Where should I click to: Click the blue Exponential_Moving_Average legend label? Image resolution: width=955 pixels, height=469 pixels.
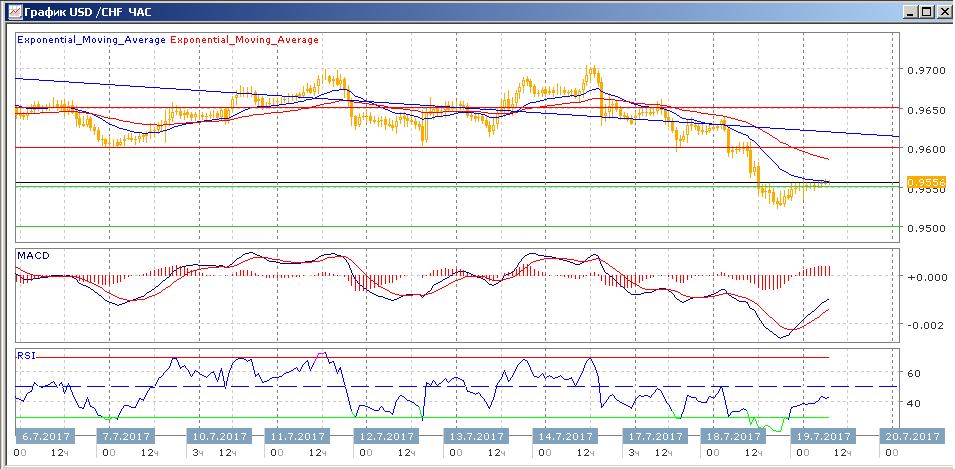92,40
